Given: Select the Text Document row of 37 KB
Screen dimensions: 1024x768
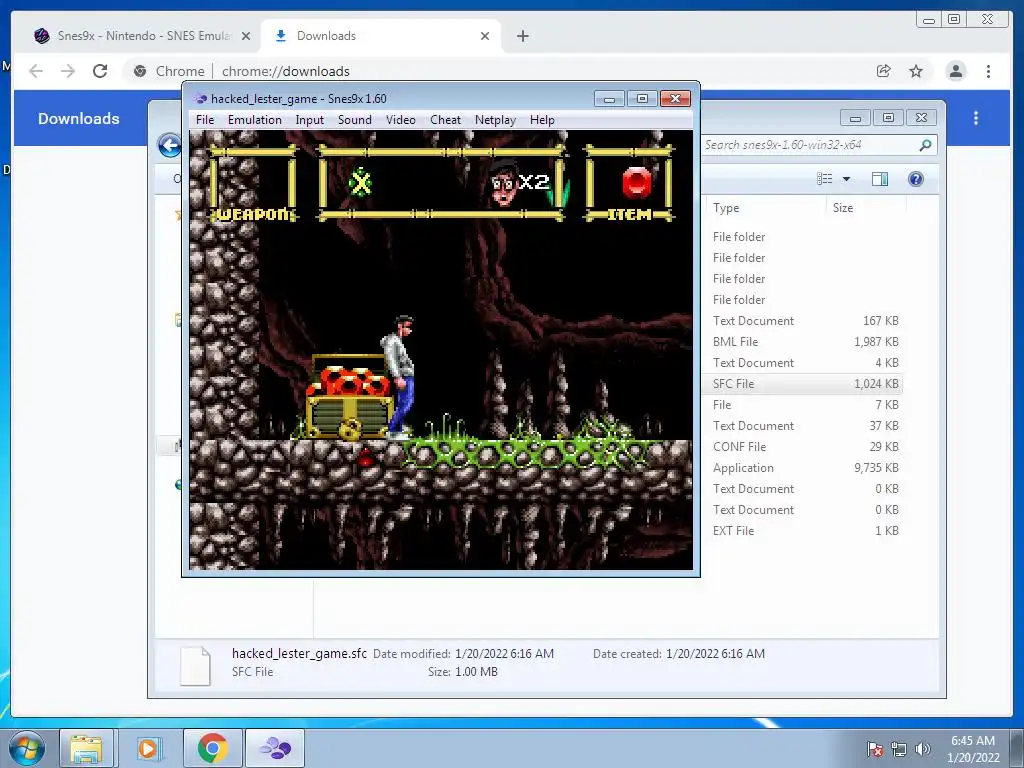Looking at the screenshot, I should [x=803, y=426].
